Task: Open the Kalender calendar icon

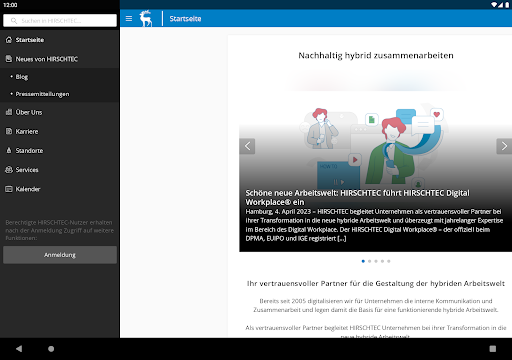Action: click(9, 189)
